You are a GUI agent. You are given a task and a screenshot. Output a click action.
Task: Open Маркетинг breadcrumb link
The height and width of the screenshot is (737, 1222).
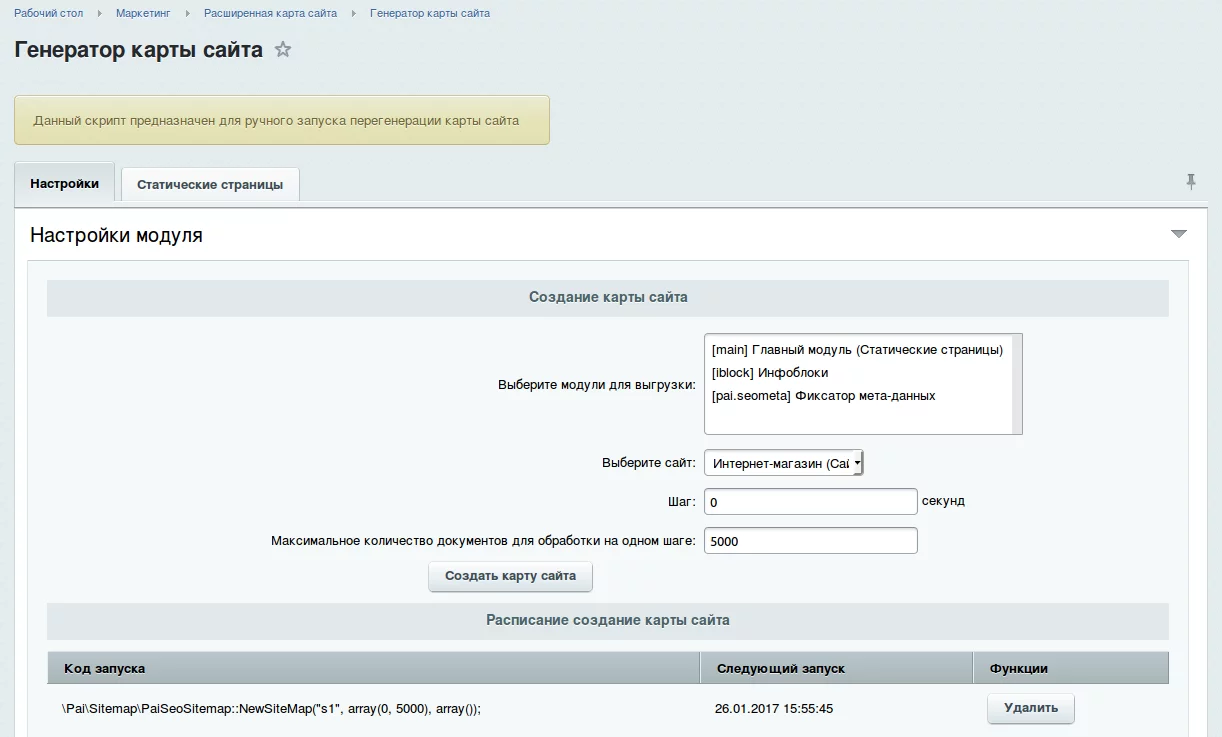click(143, 13)
